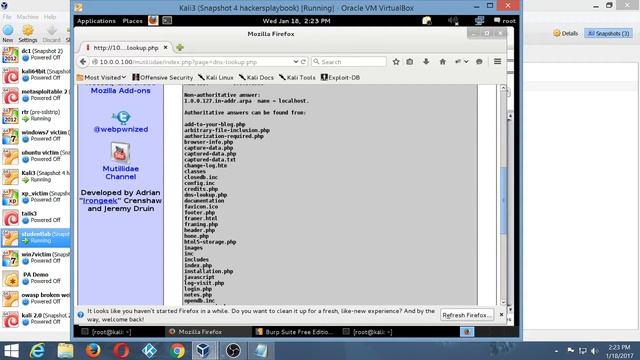
Task: Reload the page with the refresh icon
Action: (303, 62)
